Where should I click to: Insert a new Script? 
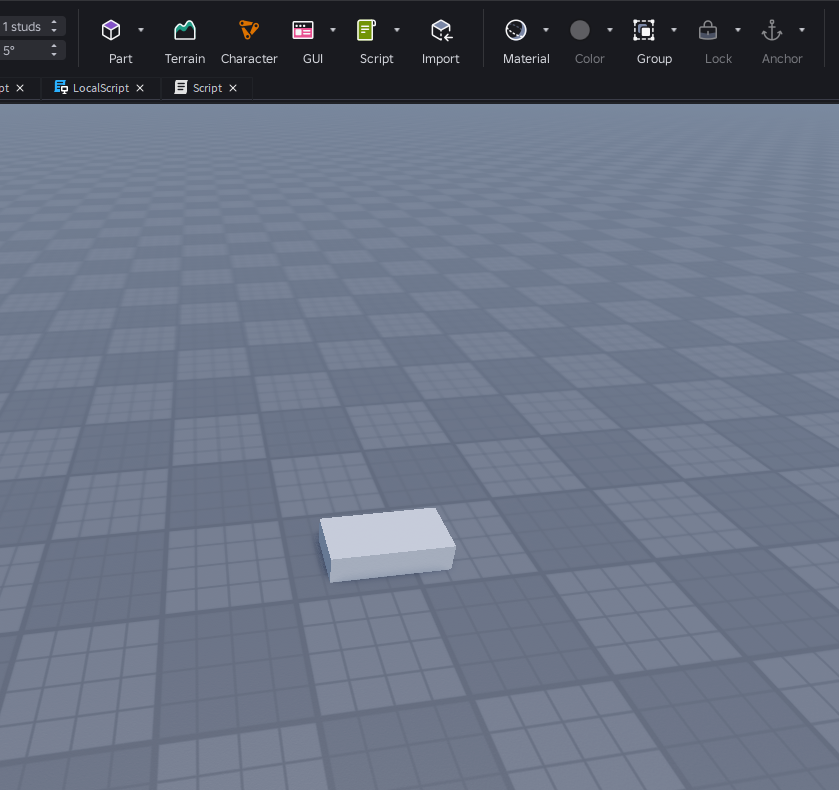coord(367,31)
